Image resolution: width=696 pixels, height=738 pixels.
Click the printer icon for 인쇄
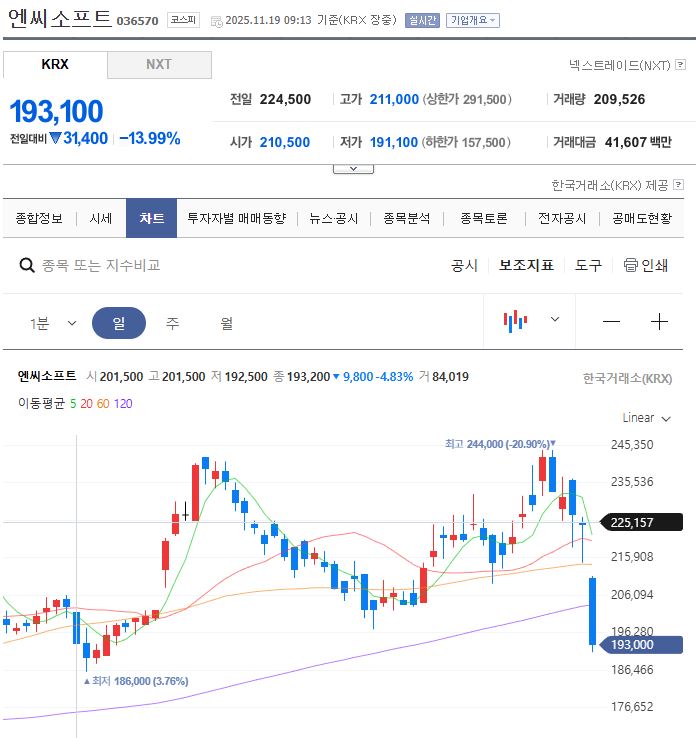tap(630, 265)
